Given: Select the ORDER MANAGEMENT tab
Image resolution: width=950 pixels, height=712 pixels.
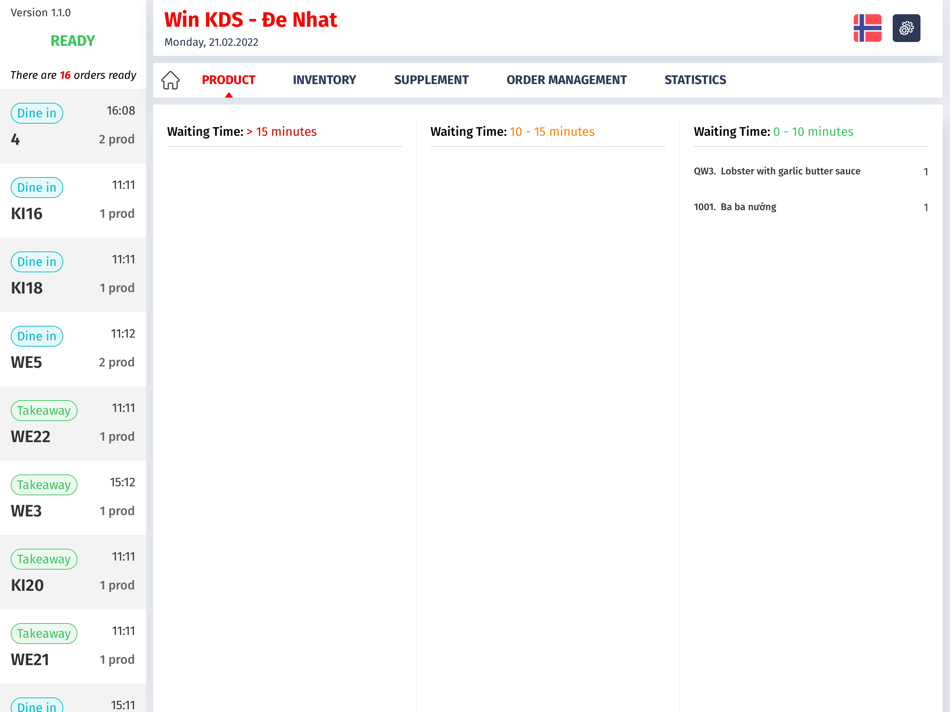Looking at the screenshot, I should click(x=566, y=80).
